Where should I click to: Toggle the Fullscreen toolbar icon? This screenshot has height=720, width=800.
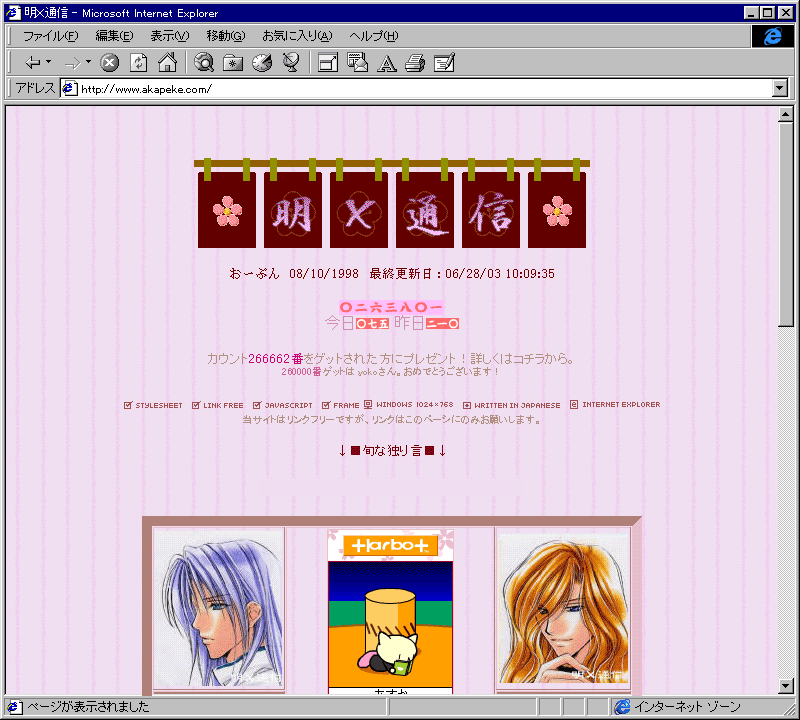point(328,63)
